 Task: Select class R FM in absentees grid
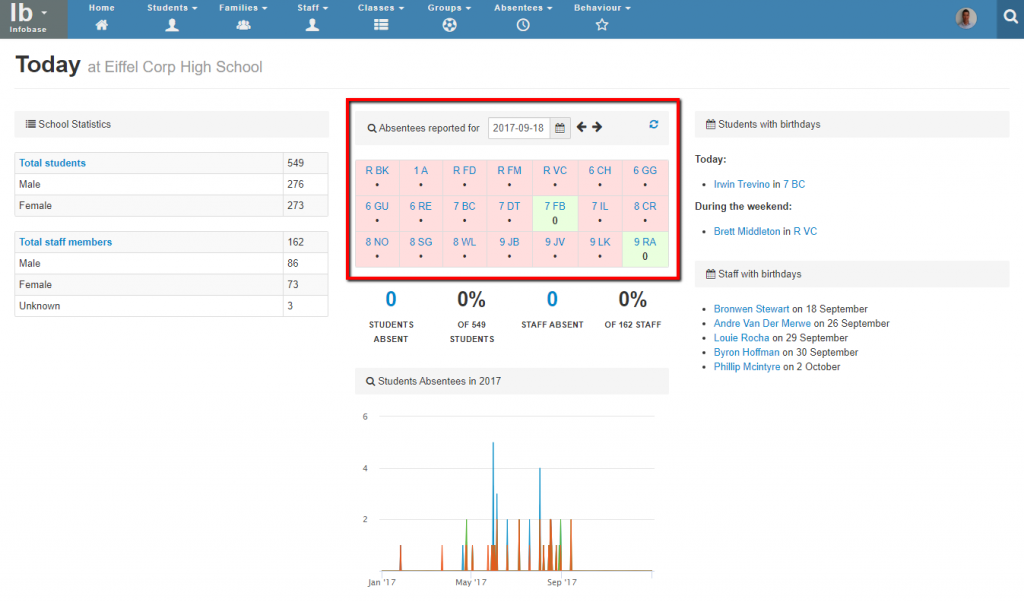[509, 170]
